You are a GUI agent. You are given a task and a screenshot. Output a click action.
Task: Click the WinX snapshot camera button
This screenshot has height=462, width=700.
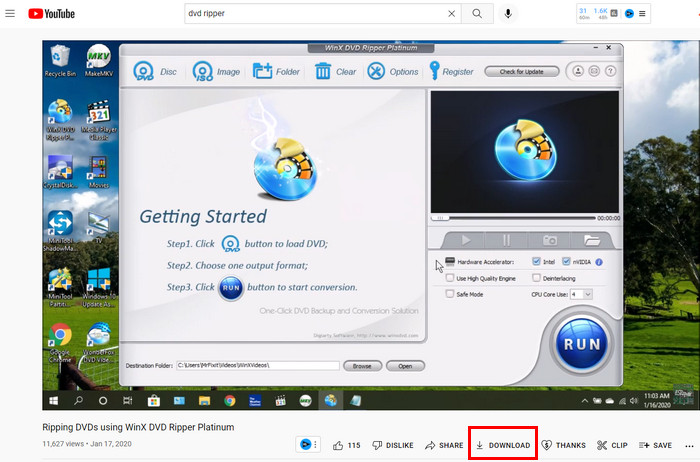[x=550, y=241]
